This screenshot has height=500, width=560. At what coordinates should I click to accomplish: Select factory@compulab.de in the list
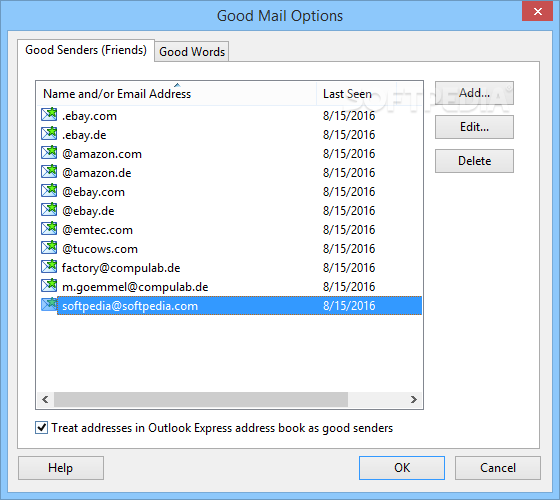(229, 268)
